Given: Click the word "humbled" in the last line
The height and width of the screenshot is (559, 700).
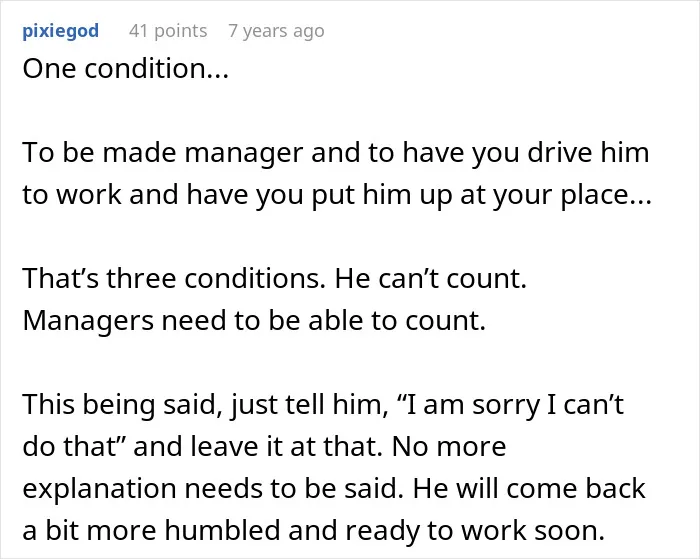Looking at the screenshot, I should pos(222,531).
